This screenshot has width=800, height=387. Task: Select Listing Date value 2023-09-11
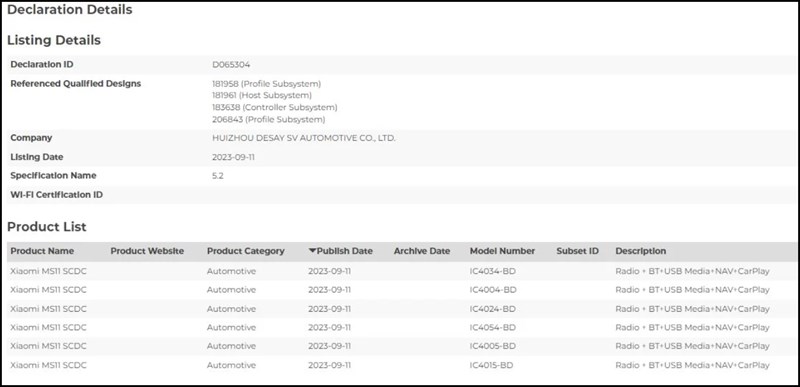(x=233, y=157)
